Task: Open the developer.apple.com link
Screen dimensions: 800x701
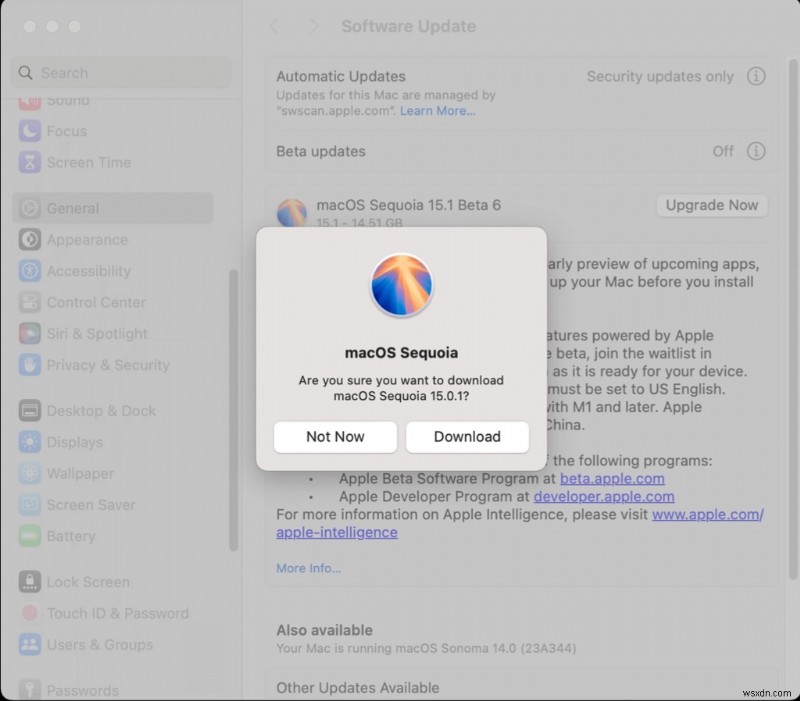Action: pyautogui.click(x=604, y=496)
